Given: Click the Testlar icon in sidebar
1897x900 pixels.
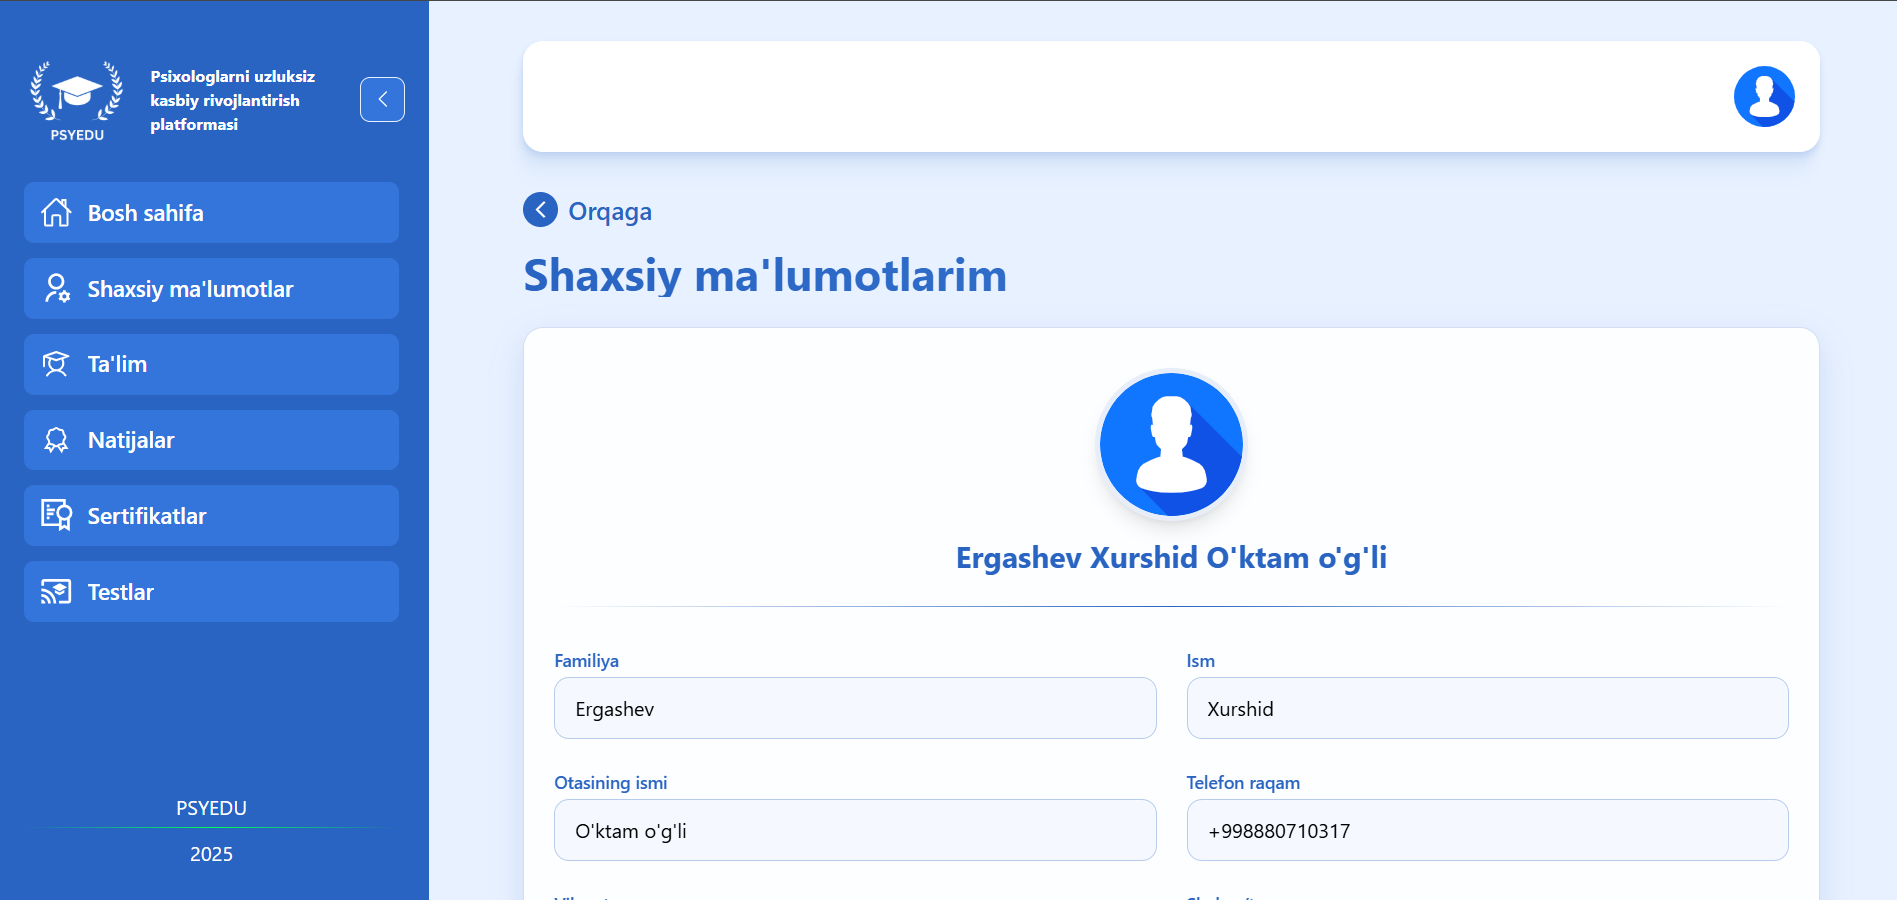Looking at the screenshot, I should coord(56,592).
